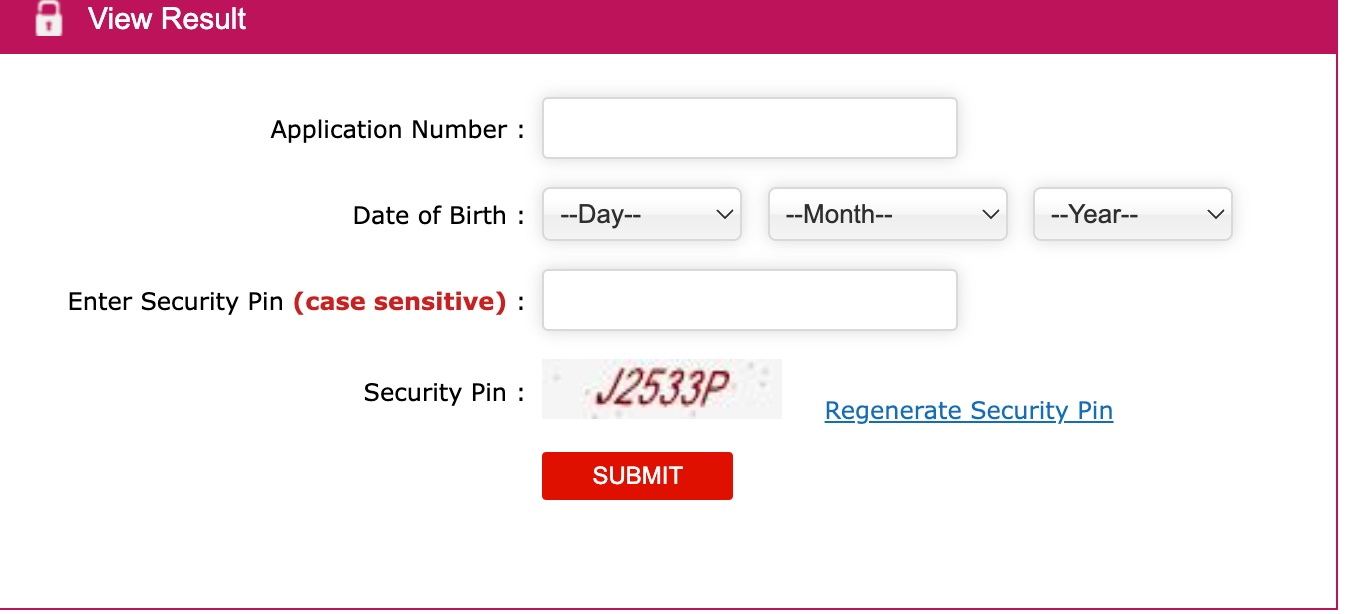Open the Day dropdown
The width and height of the screenshot is (1348, 614).
tap(641, 214)
